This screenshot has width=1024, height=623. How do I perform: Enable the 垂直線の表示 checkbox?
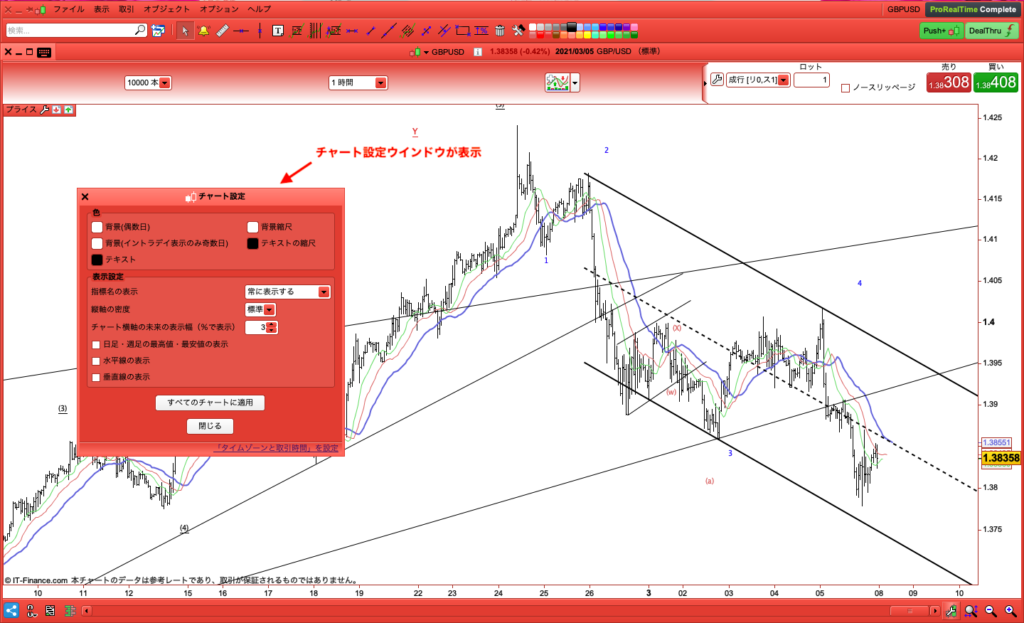(96, 377)
